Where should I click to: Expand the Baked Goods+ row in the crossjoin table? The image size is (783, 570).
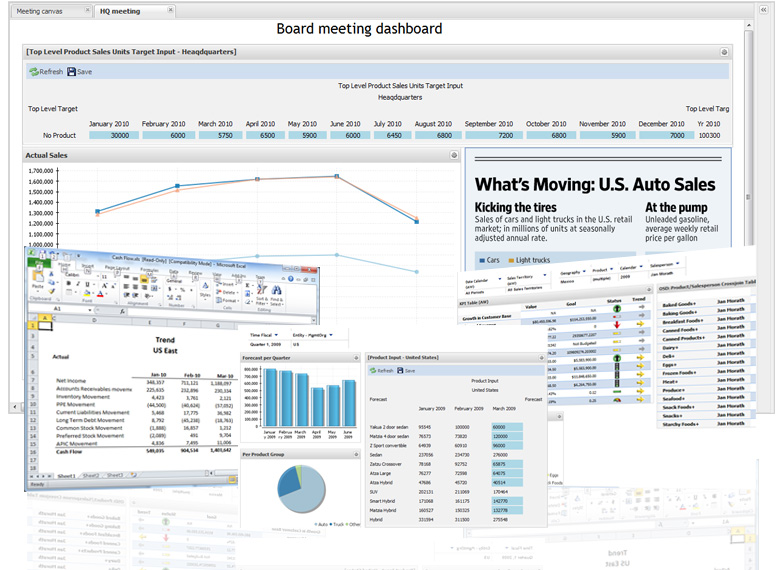coord(679,304)
